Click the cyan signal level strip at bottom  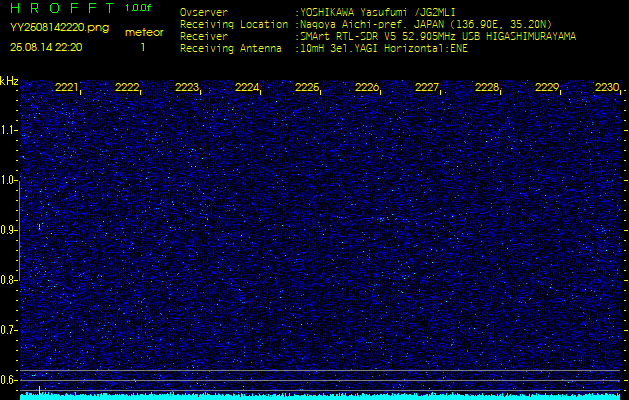click(321, 396)
